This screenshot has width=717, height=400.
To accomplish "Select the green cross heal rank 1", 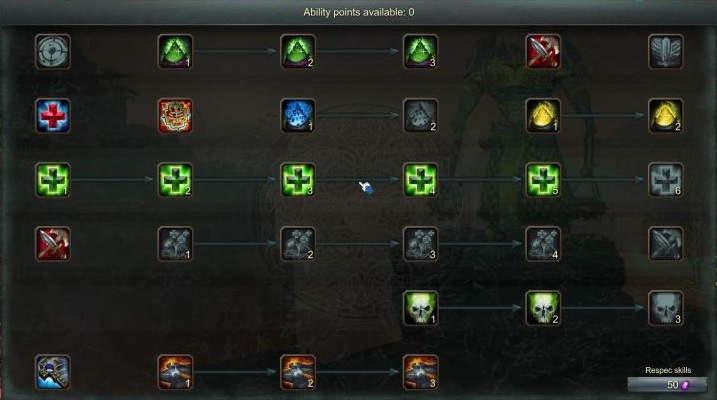I will pyautogui.click(x=53, y=180).
